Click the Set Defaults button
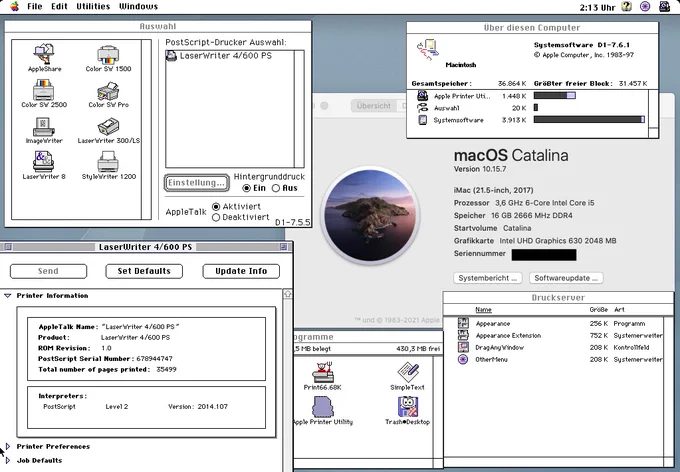The width and height of the screenshot is (680, 472). pos(144,271)
